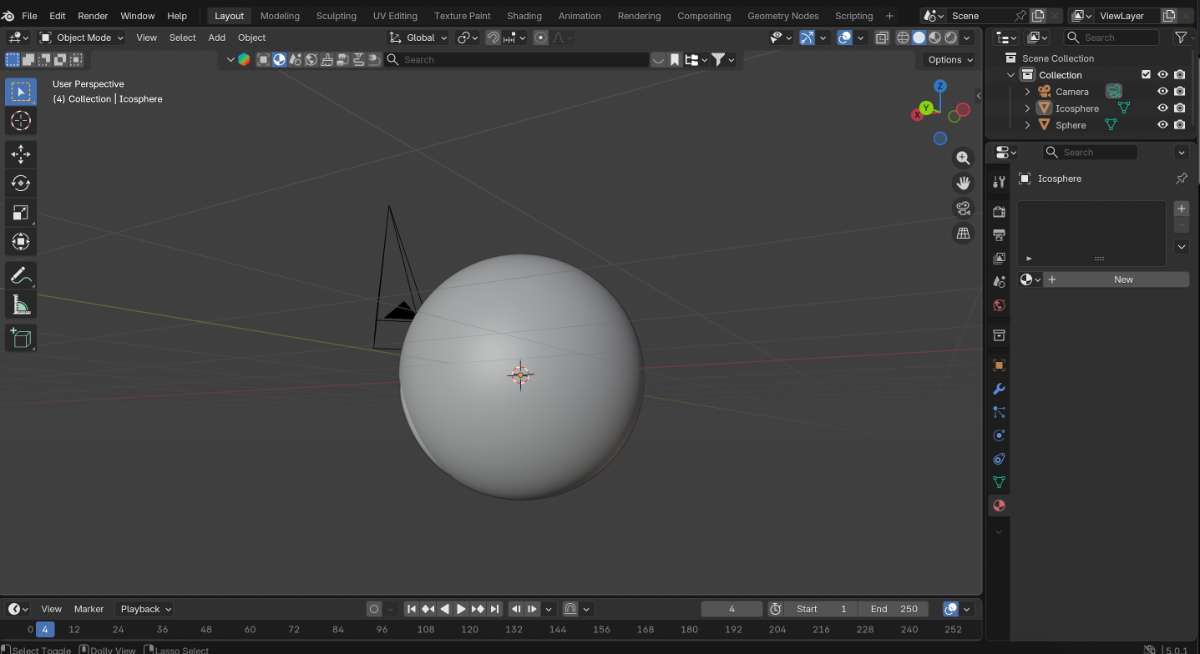
Task: Click the Cursor tool
Action: (21, 121)
